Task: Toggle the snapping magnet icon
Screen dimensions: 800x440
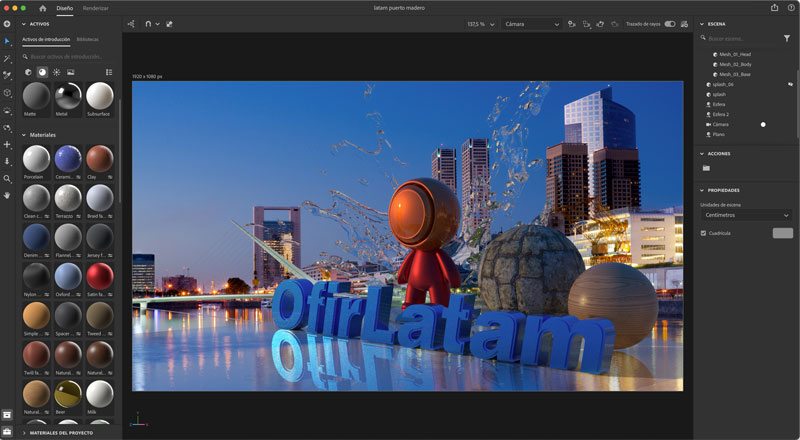Action: [x=148, y=24]
